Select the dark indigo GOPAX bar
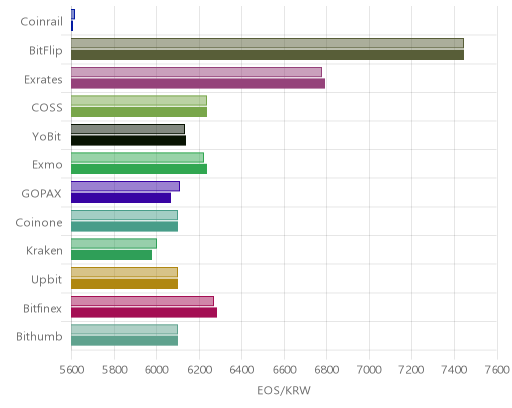The image size is (512, 408). pyautogui.click(x=121, y=198)
